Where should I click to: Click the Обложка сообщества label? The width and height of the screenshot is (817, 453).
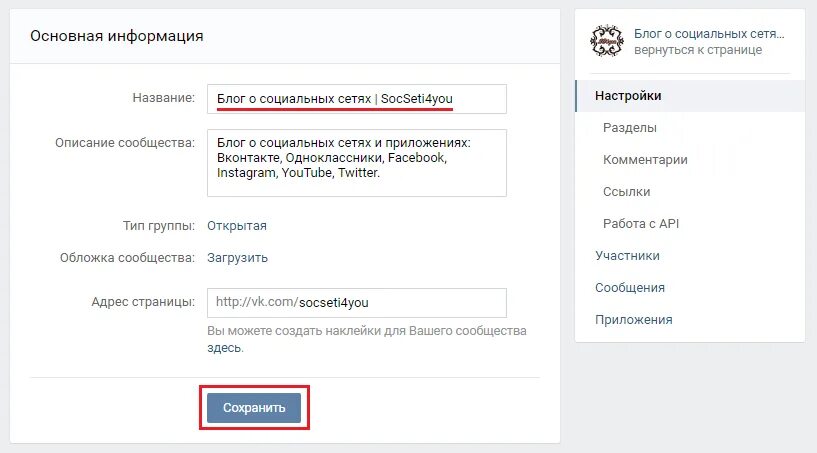pos(127,258)
